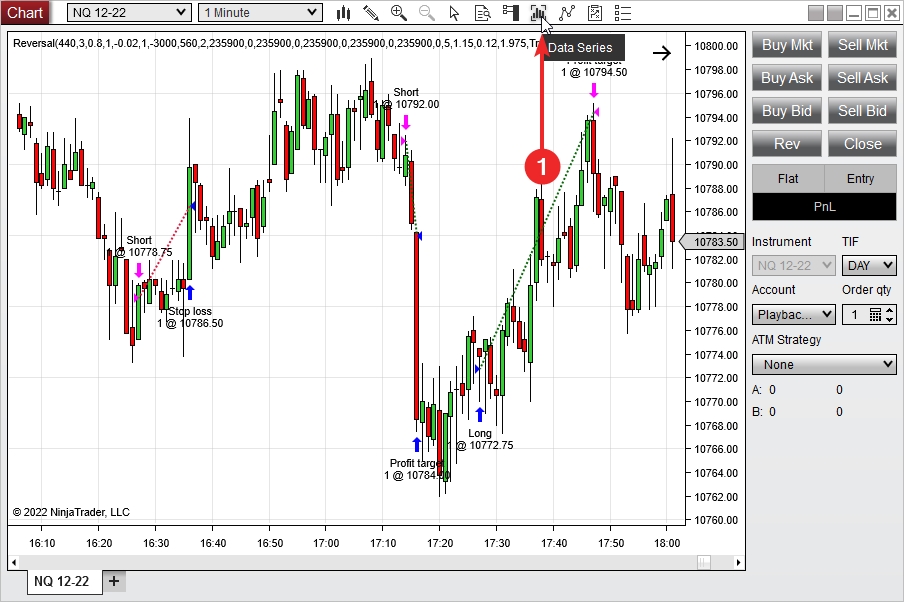Screen dimensions: 904x602
Task: Open the bar type chart style icon
Action: [344, 13]
